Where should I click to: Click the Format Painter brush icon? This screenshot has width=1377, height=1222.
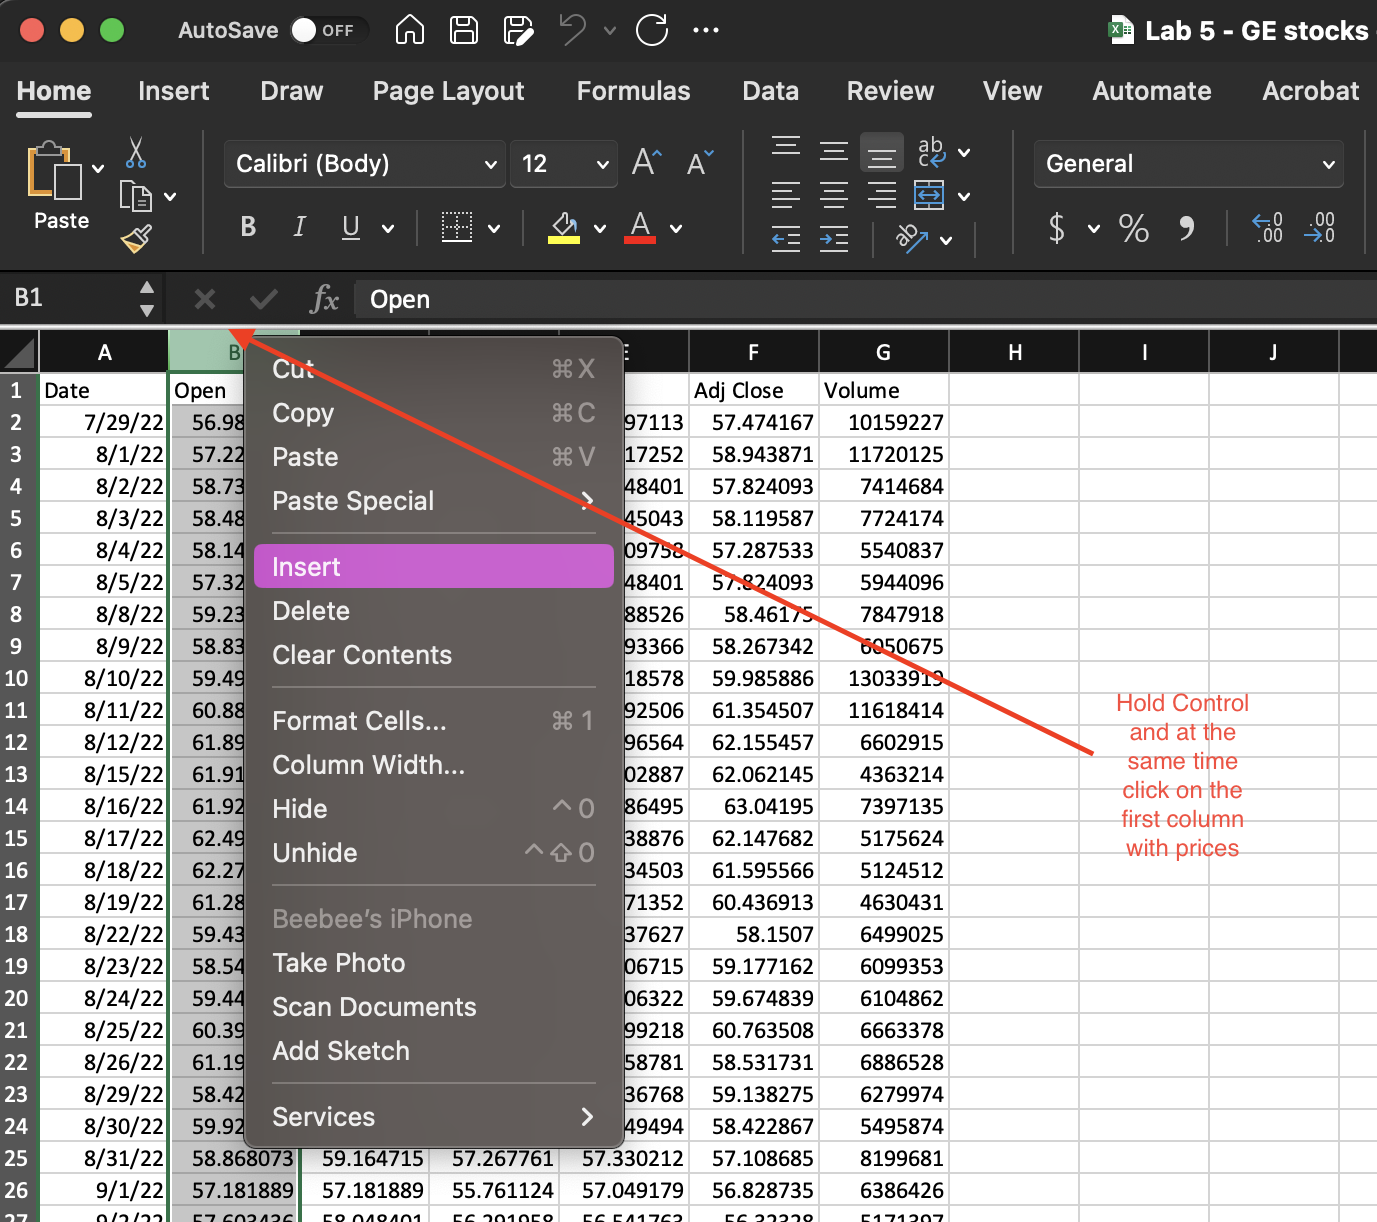click(136, 239)
